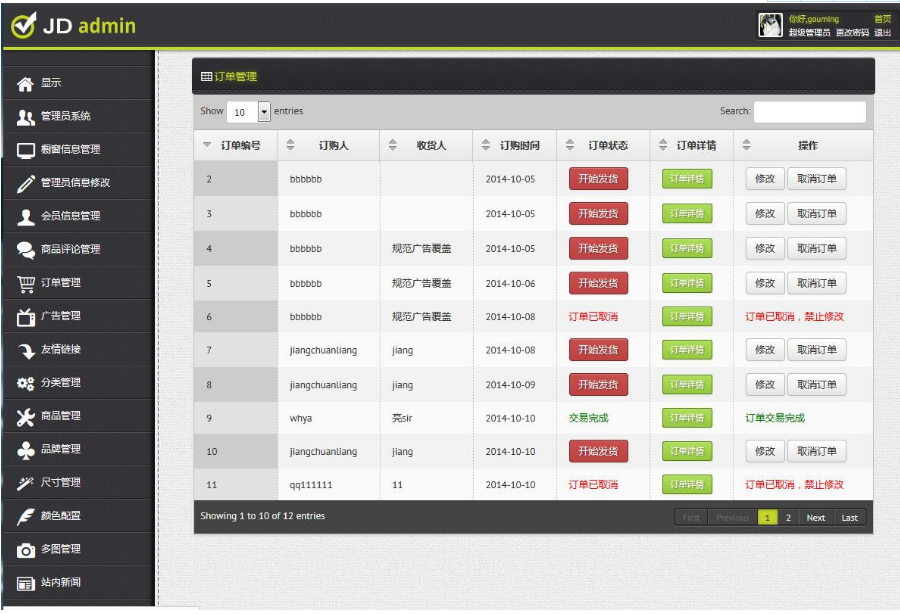This screenshot has width=900, height=614.
Task: Click 取消订单 for order 7
Action: 816,349
